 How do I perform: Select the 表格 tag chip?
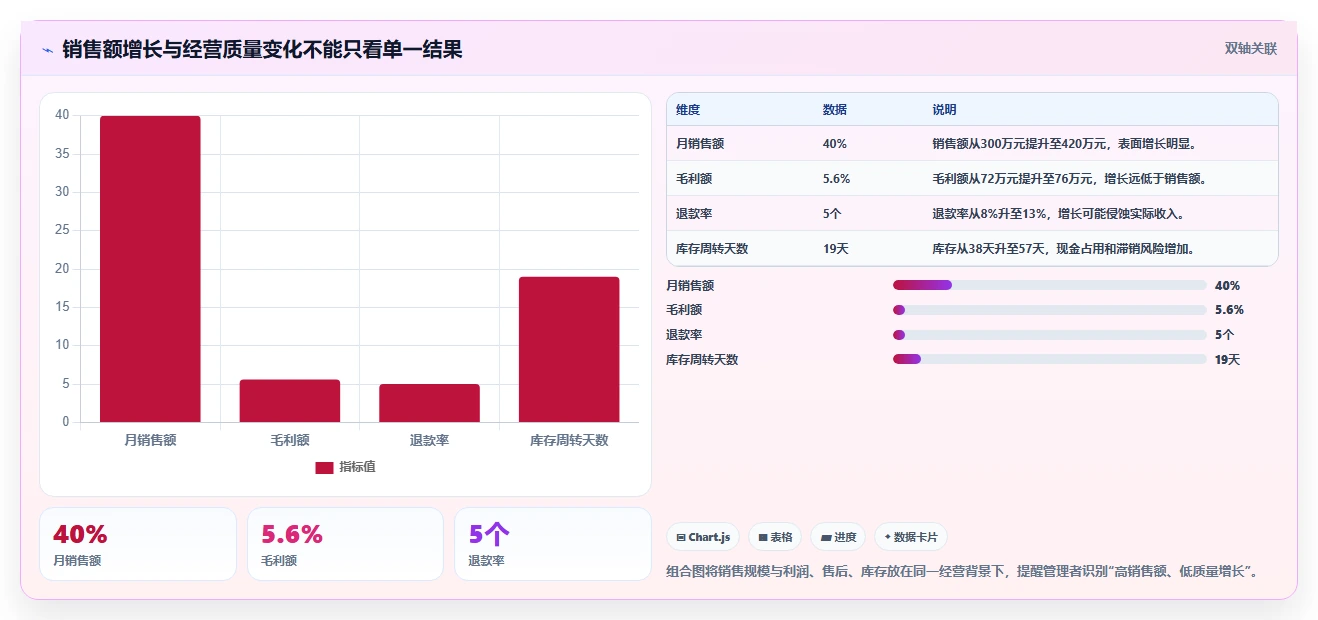point(775,537)
